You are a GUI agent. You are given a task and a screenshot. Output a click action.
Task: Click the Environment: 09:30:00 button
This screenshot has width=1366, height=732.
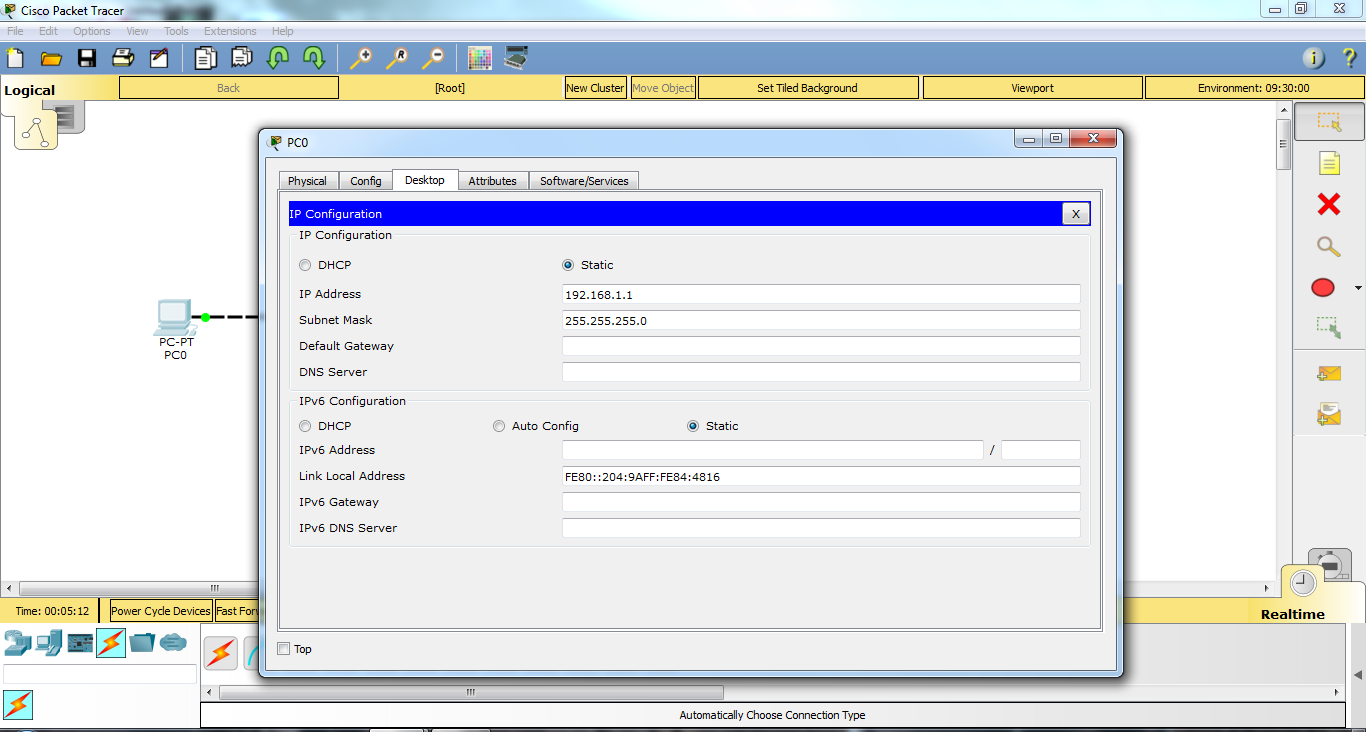tap(1254, 88)
